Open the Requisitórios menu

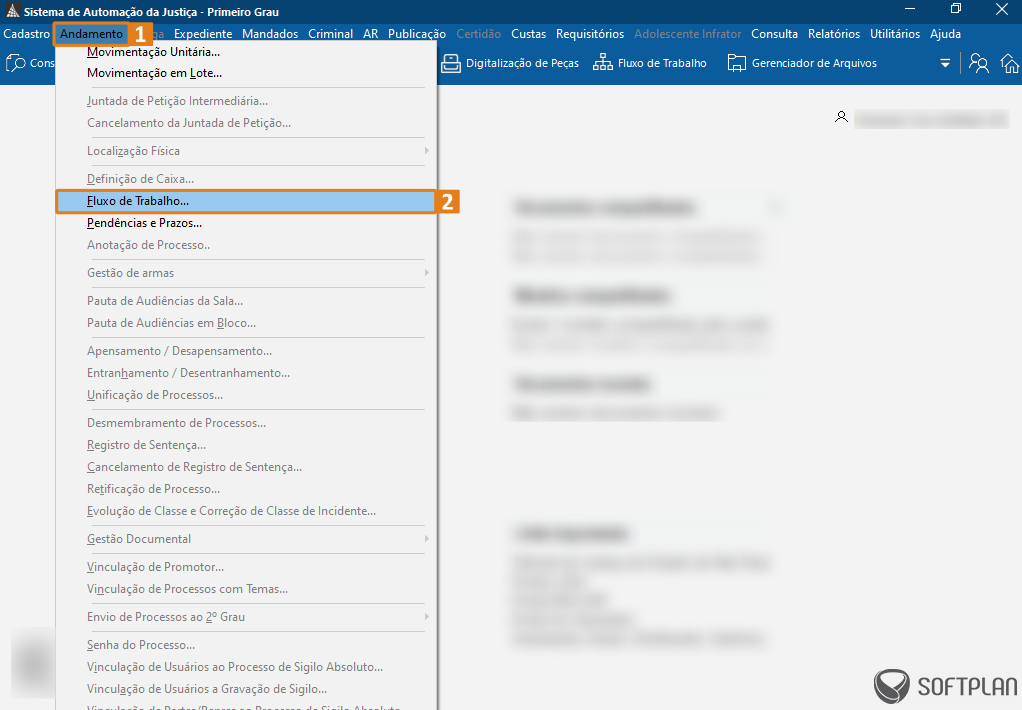(x=590, y=34)
